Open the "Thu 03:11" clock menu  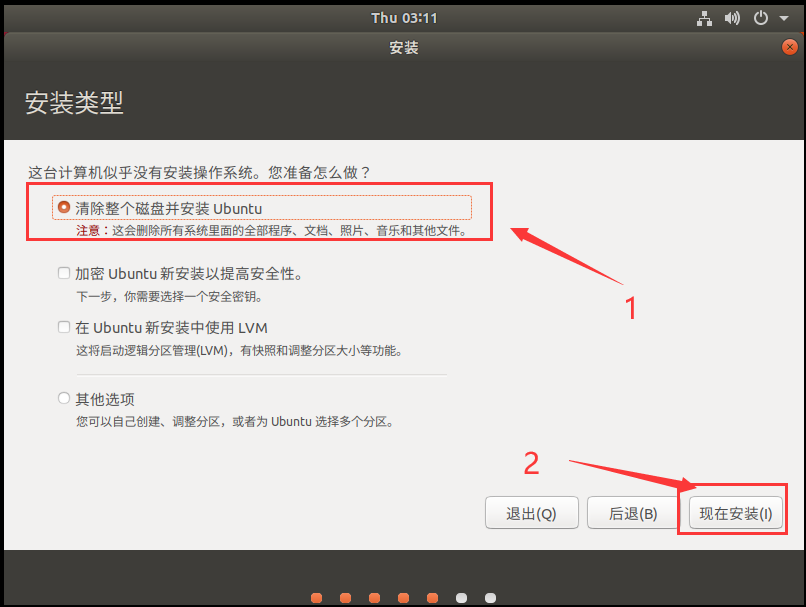[404, 19]
